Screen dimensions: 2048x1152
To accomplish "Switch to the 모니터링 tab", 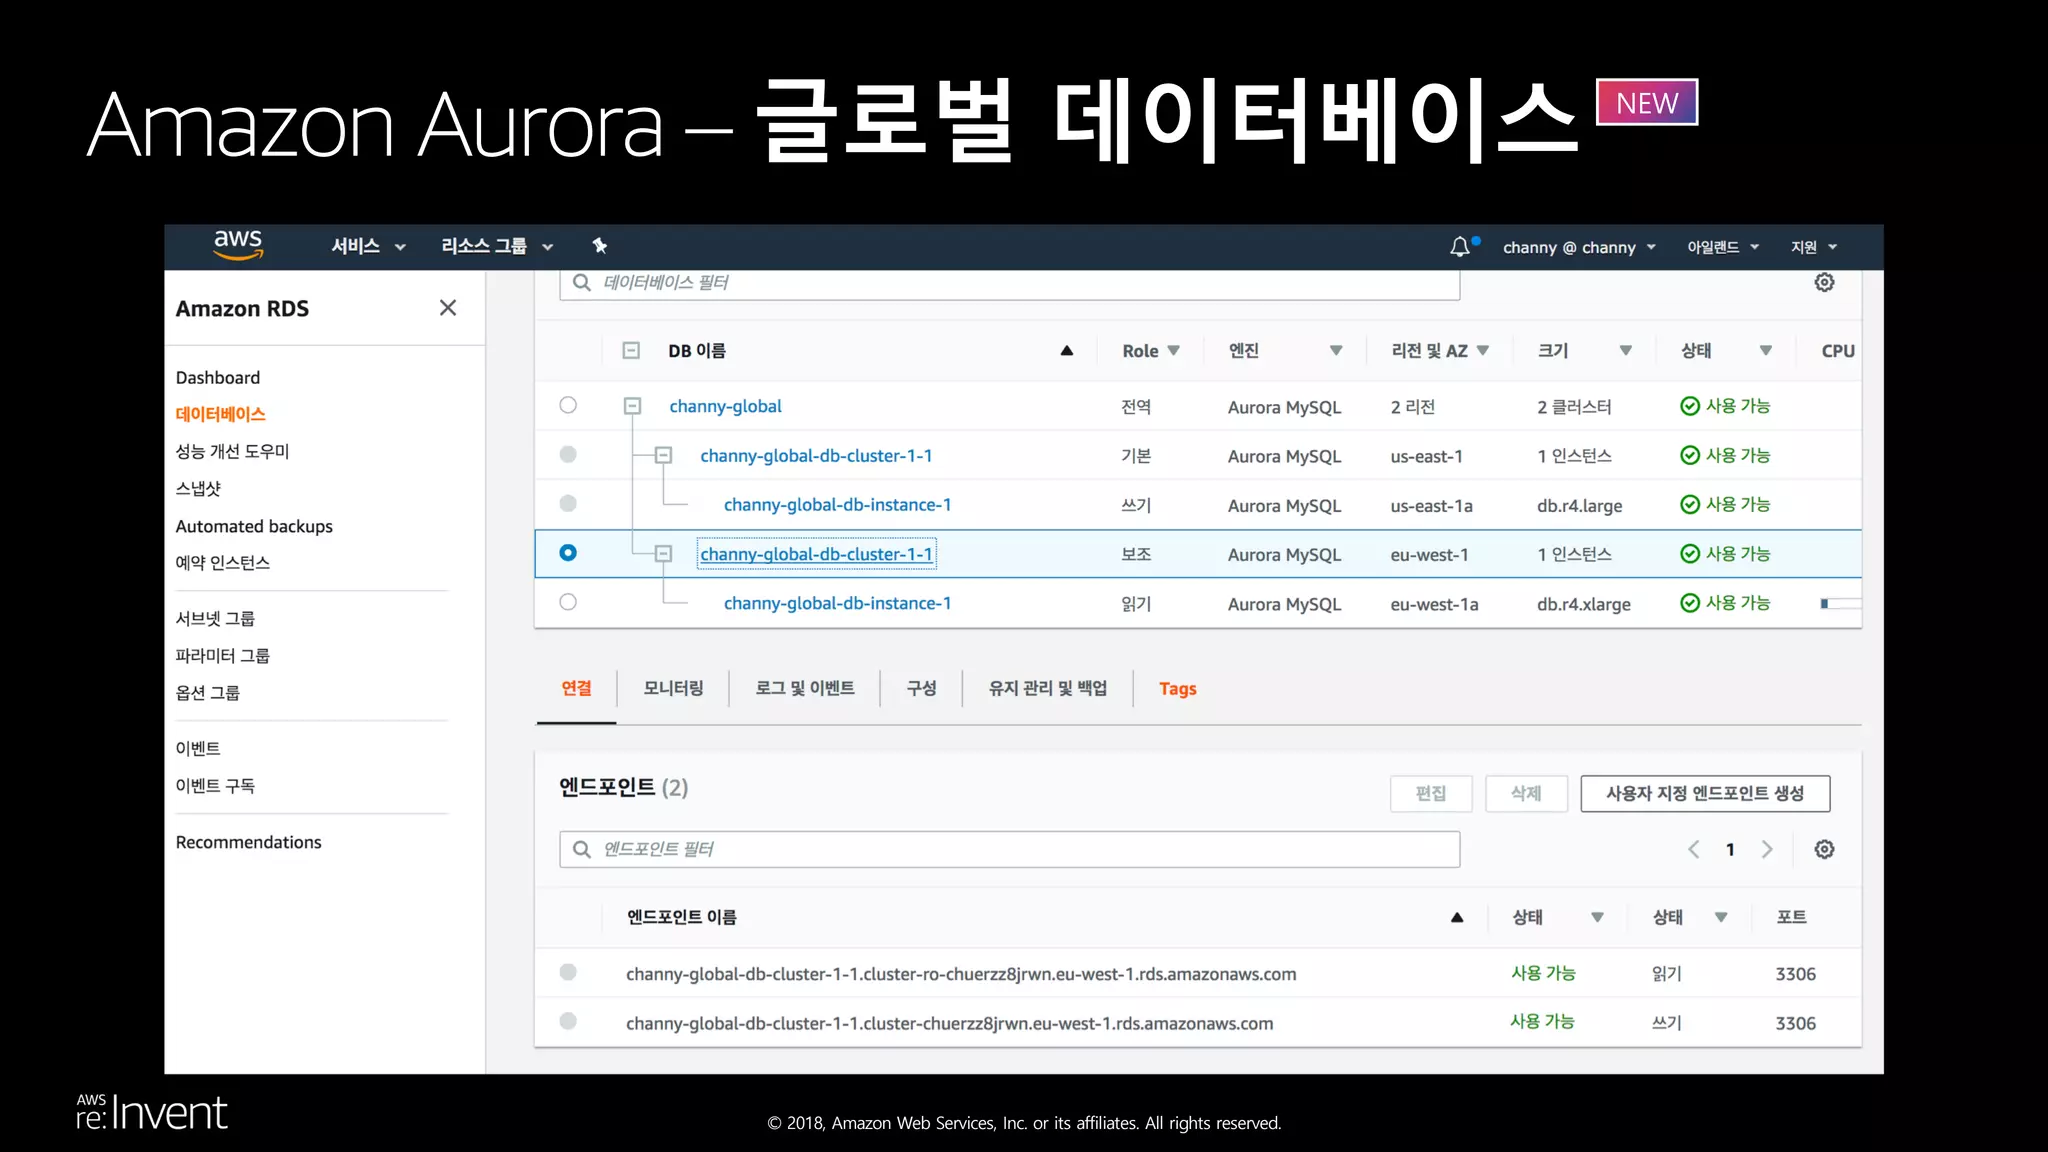I will (673, 688).
